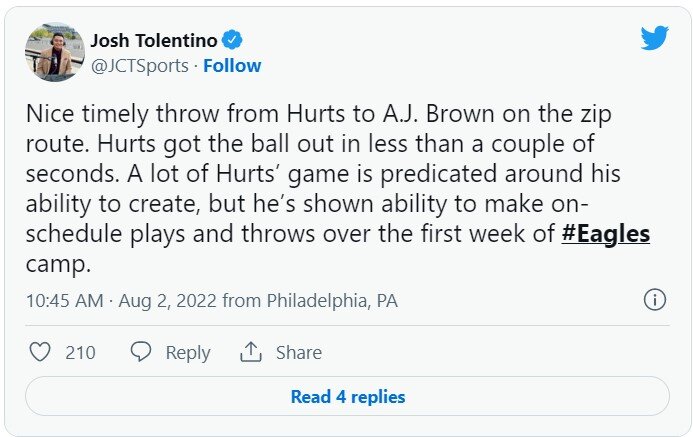693x437 pixels.
Task: Click the 10:45 AM time
Action: pyautogui.click(x=65, y=300)
